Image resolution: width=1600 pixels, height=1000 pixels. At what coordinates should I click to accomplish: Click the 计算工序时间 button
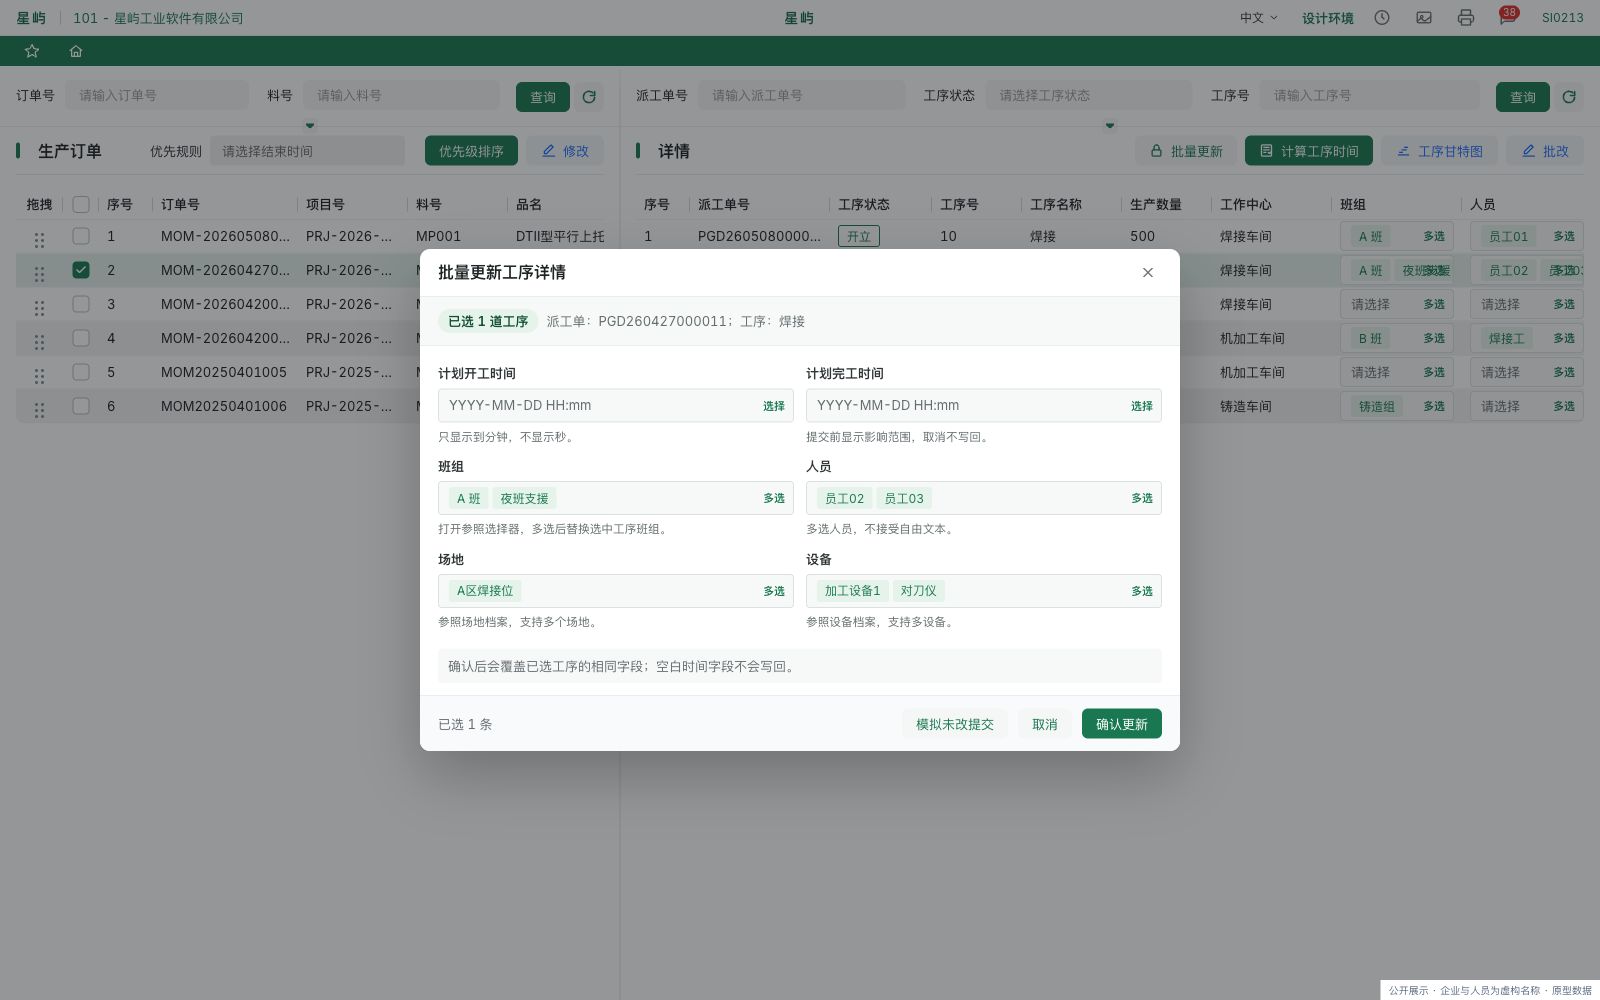pyautogui.click(x=1309, y=151)
